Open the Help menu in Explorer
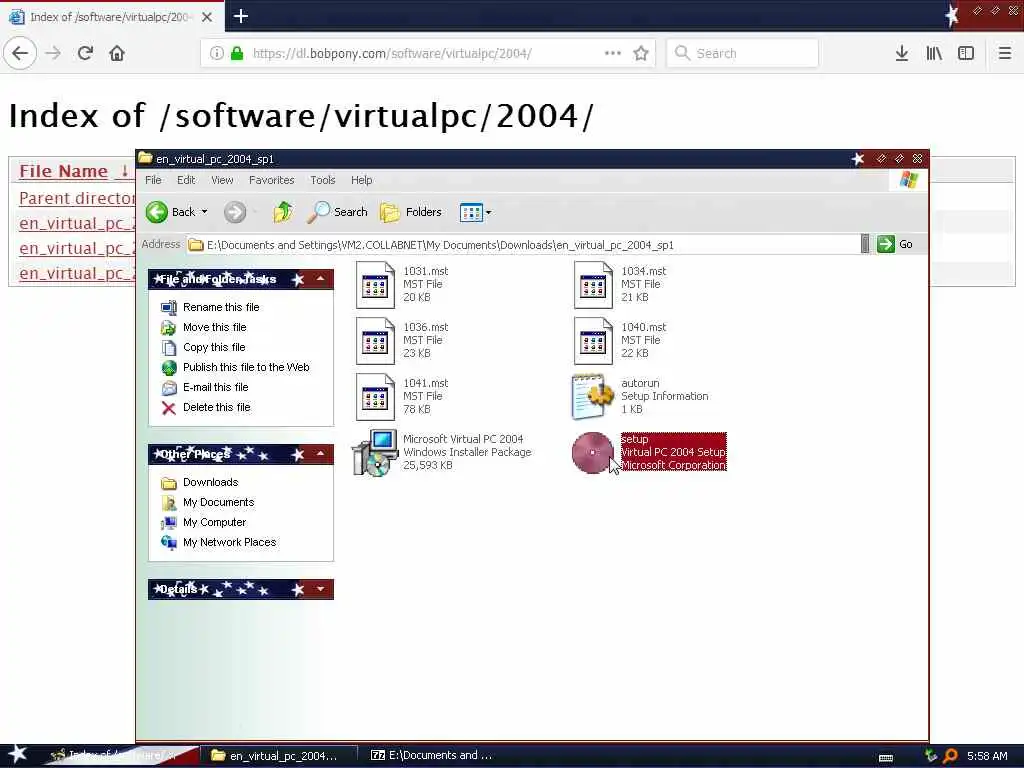Viewport: 1024px width, 768px height. [362, 180]
